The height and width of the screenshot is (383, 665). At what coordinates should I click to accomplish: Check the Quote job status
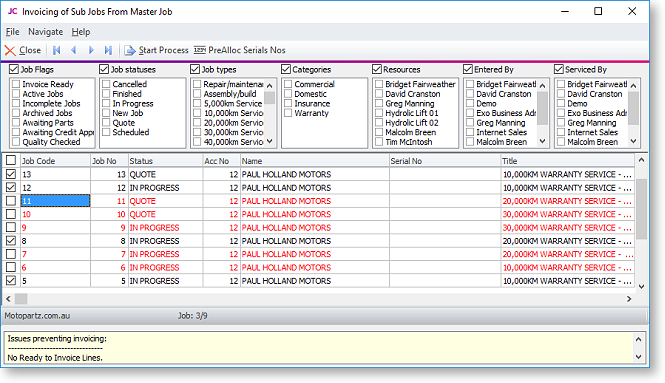click(x=106, y=123)
